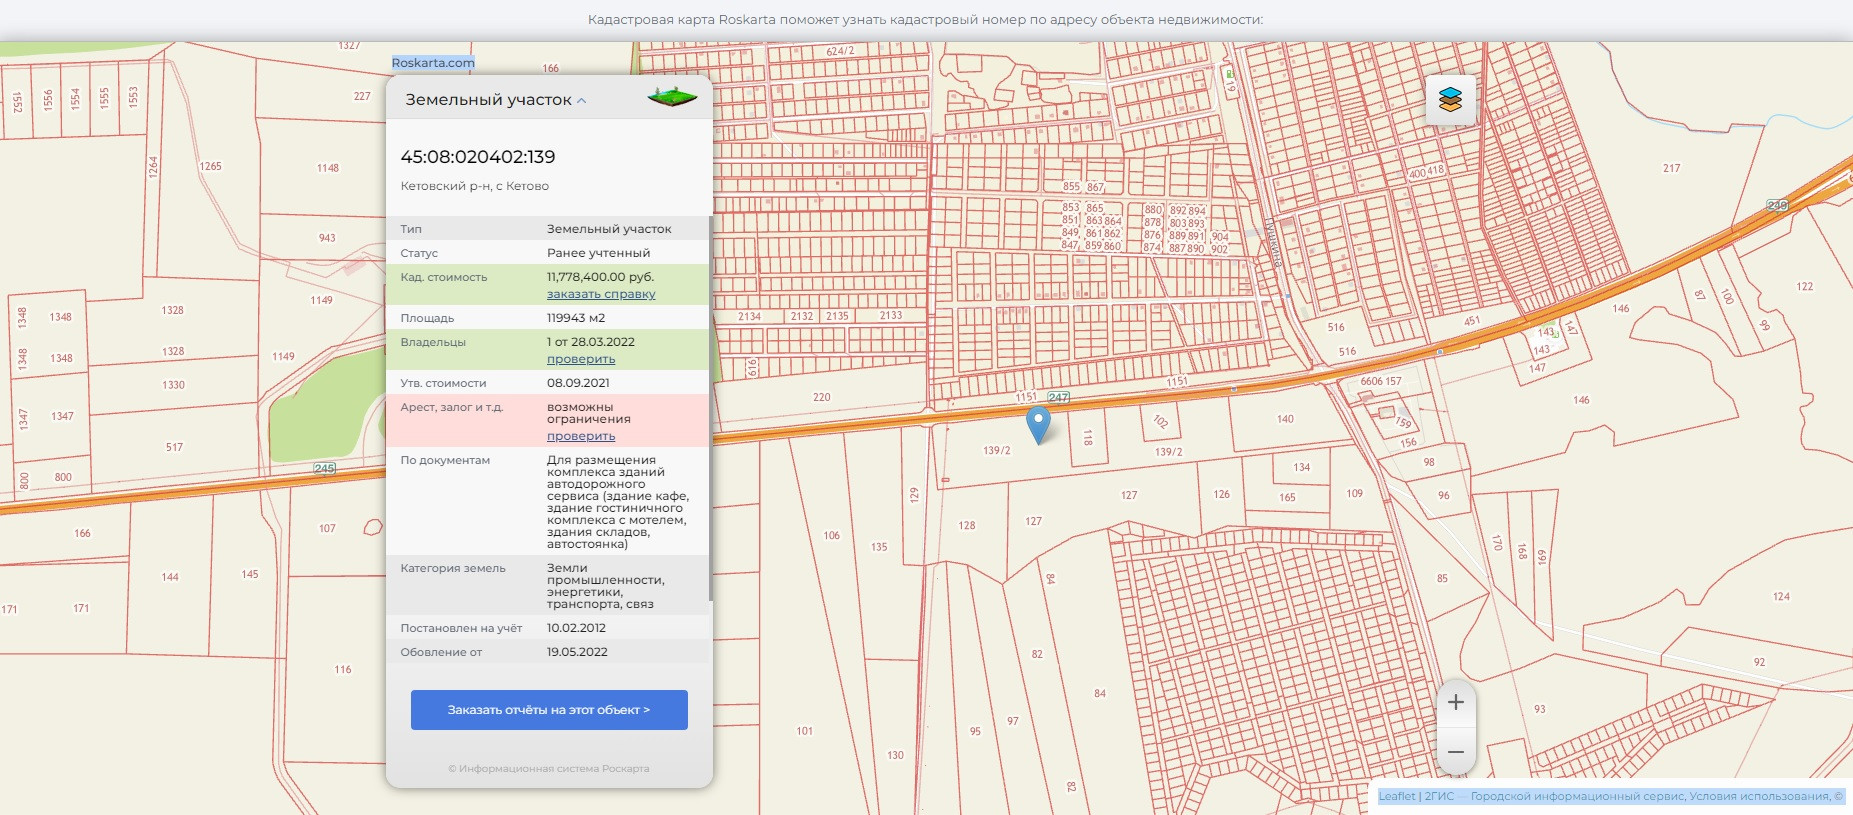Viewport: 1853px width, 815px height.
Task: Zoom in with the plus button
Action: point(1456,702)
